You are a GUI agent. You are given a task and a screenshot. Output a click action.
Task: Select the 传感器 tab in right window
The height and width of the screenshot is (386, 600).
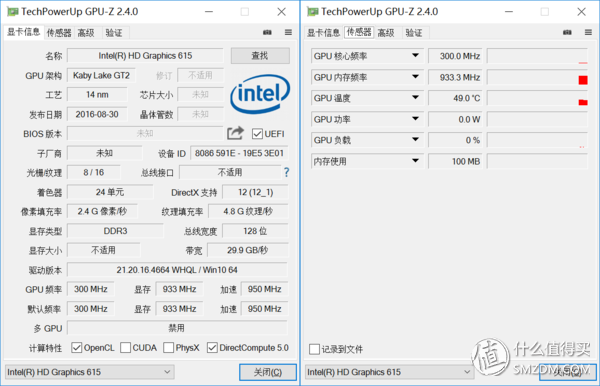tap(359, 32)
